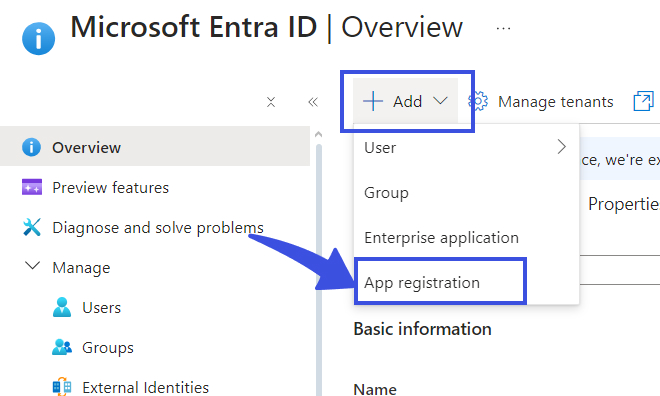
Task: Click the external link icon after Manage tenants
Action: coord(644,101)
